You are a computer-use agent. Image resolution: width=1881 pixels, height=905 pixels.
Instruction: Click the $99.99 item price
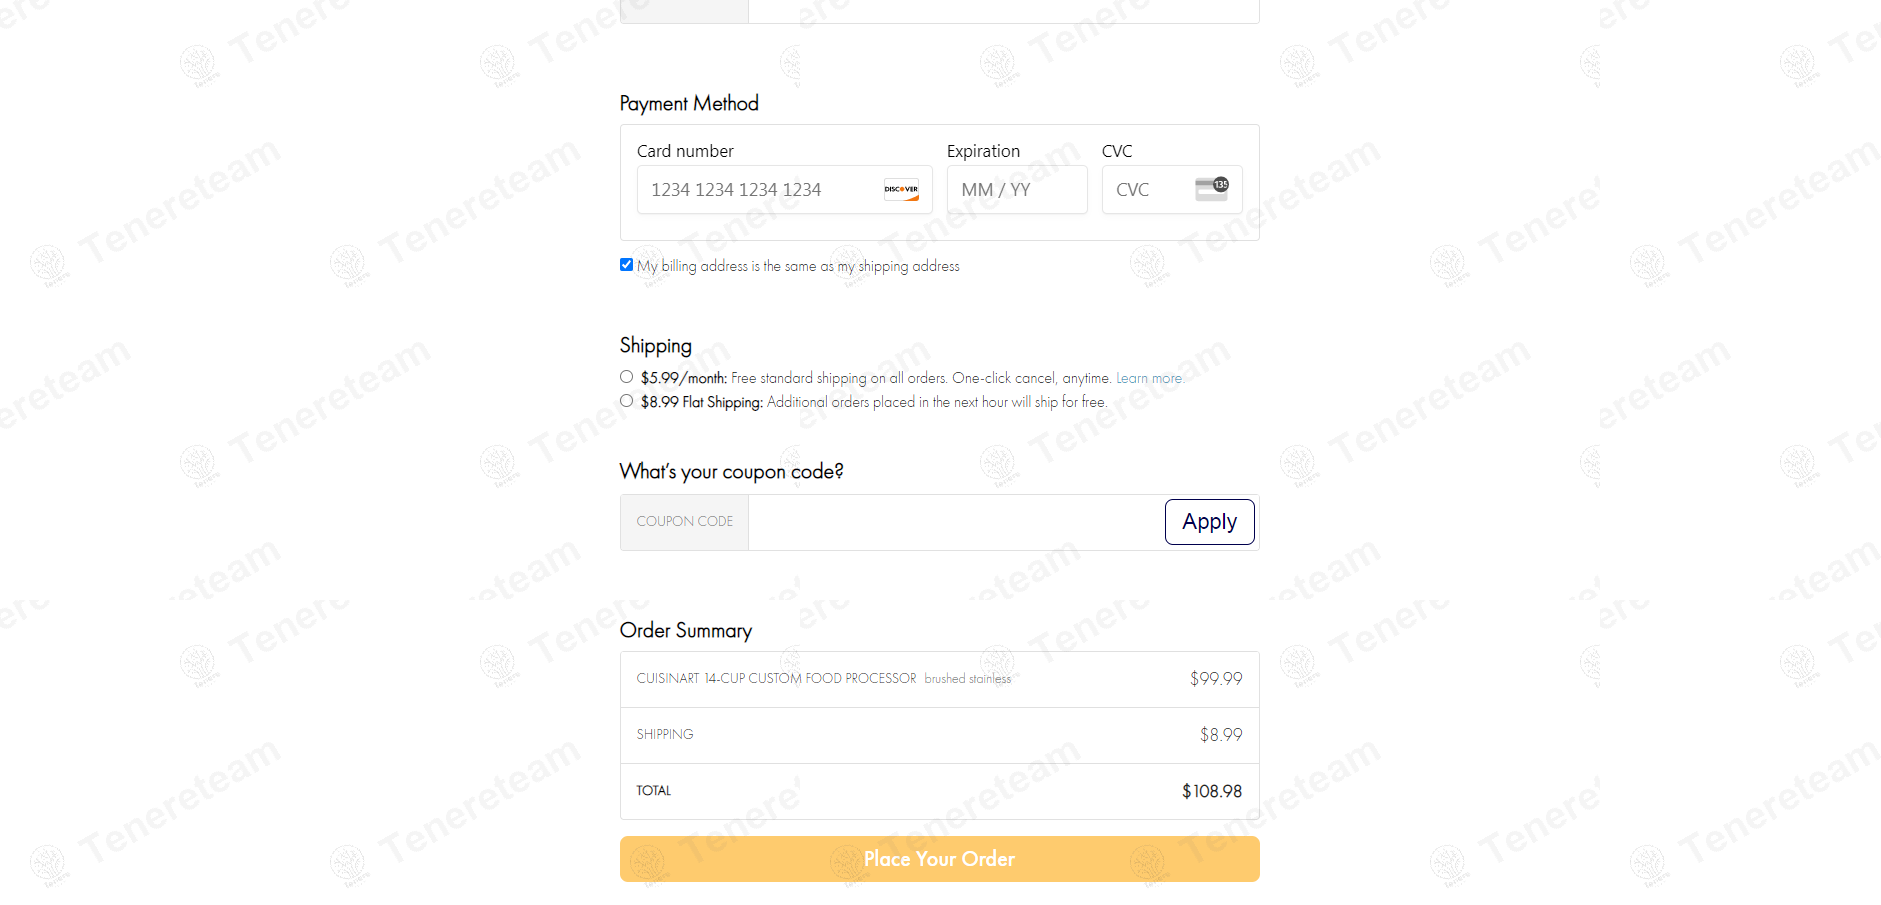(x=1215, y=679)
